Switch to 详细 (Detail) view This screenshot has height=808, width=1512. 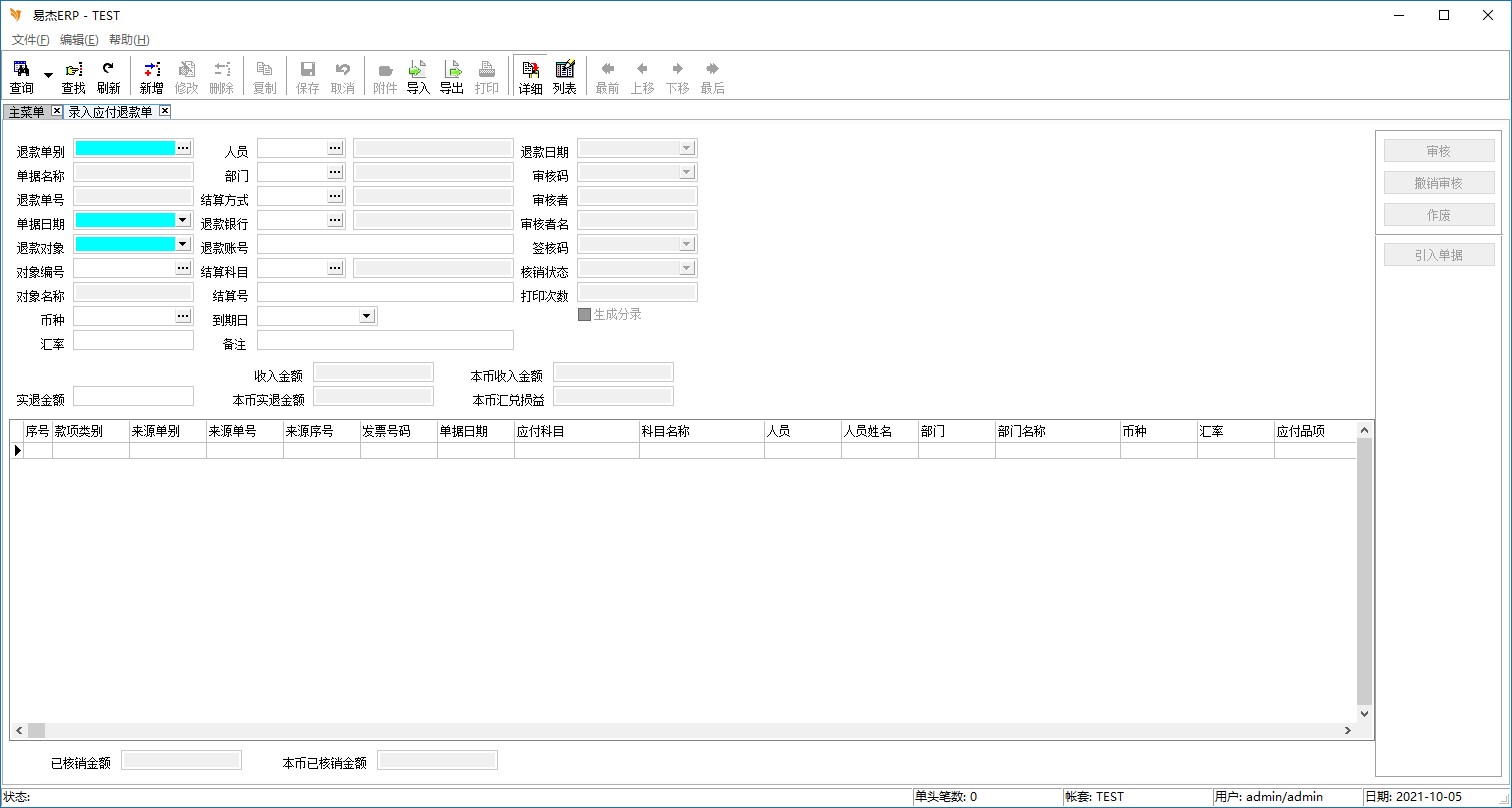(530, 76)
